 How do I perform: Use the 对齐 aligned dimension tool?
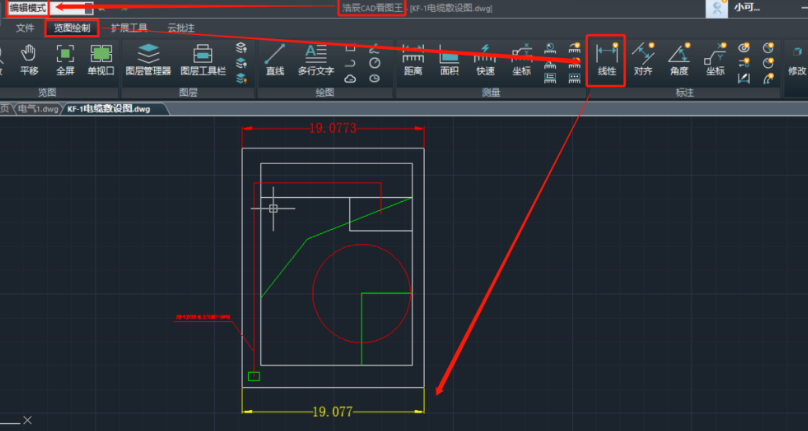(x=643, y=58)
